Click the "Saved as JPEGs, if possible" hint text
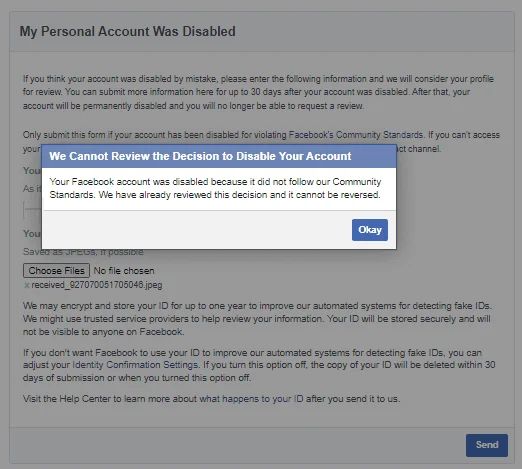Viewport: 522px width, 469px height. coord(83,252)
